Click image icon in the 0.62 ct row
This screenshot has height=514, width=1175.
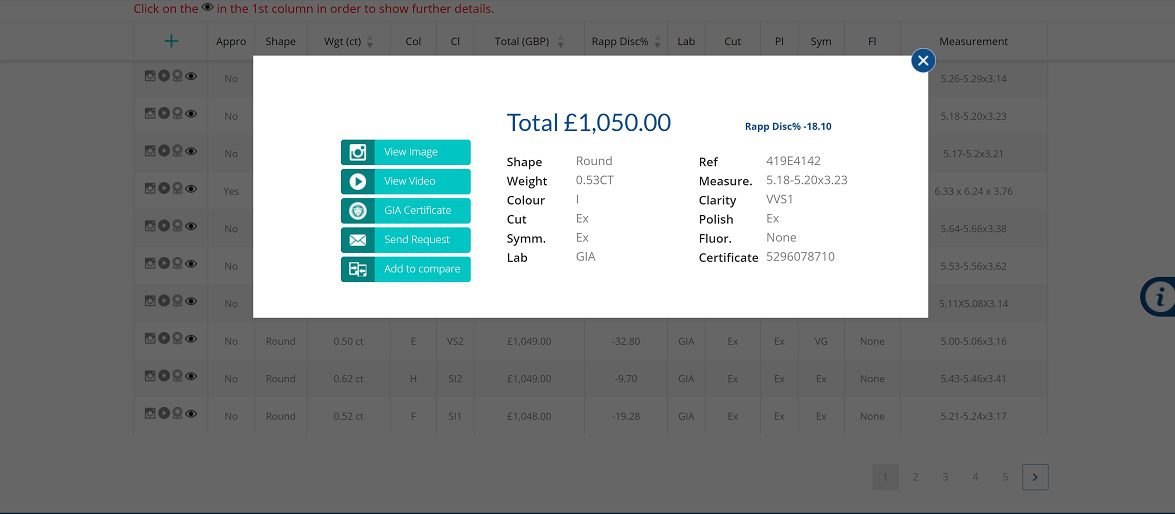150,375
